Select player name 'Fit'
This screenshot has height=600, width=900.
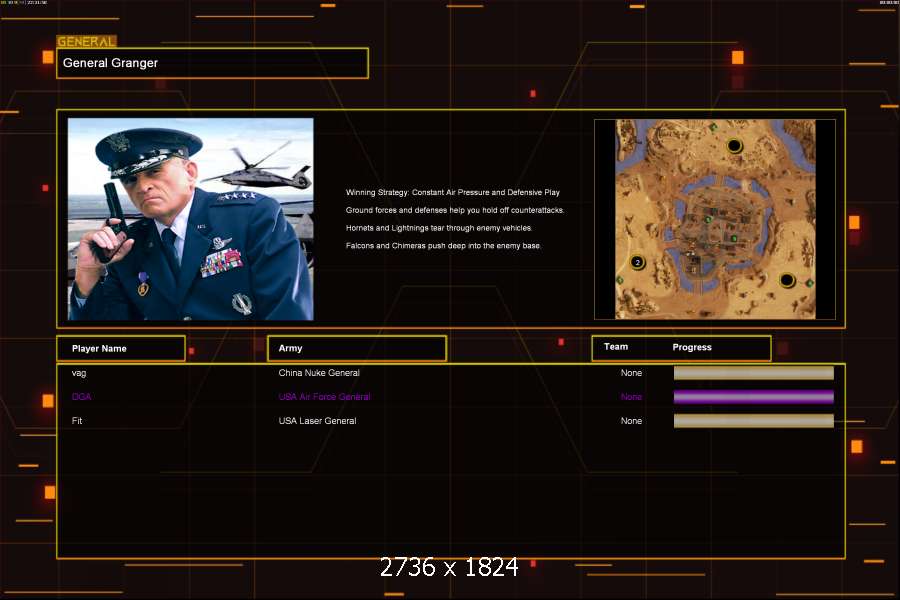tap(77, 421)
